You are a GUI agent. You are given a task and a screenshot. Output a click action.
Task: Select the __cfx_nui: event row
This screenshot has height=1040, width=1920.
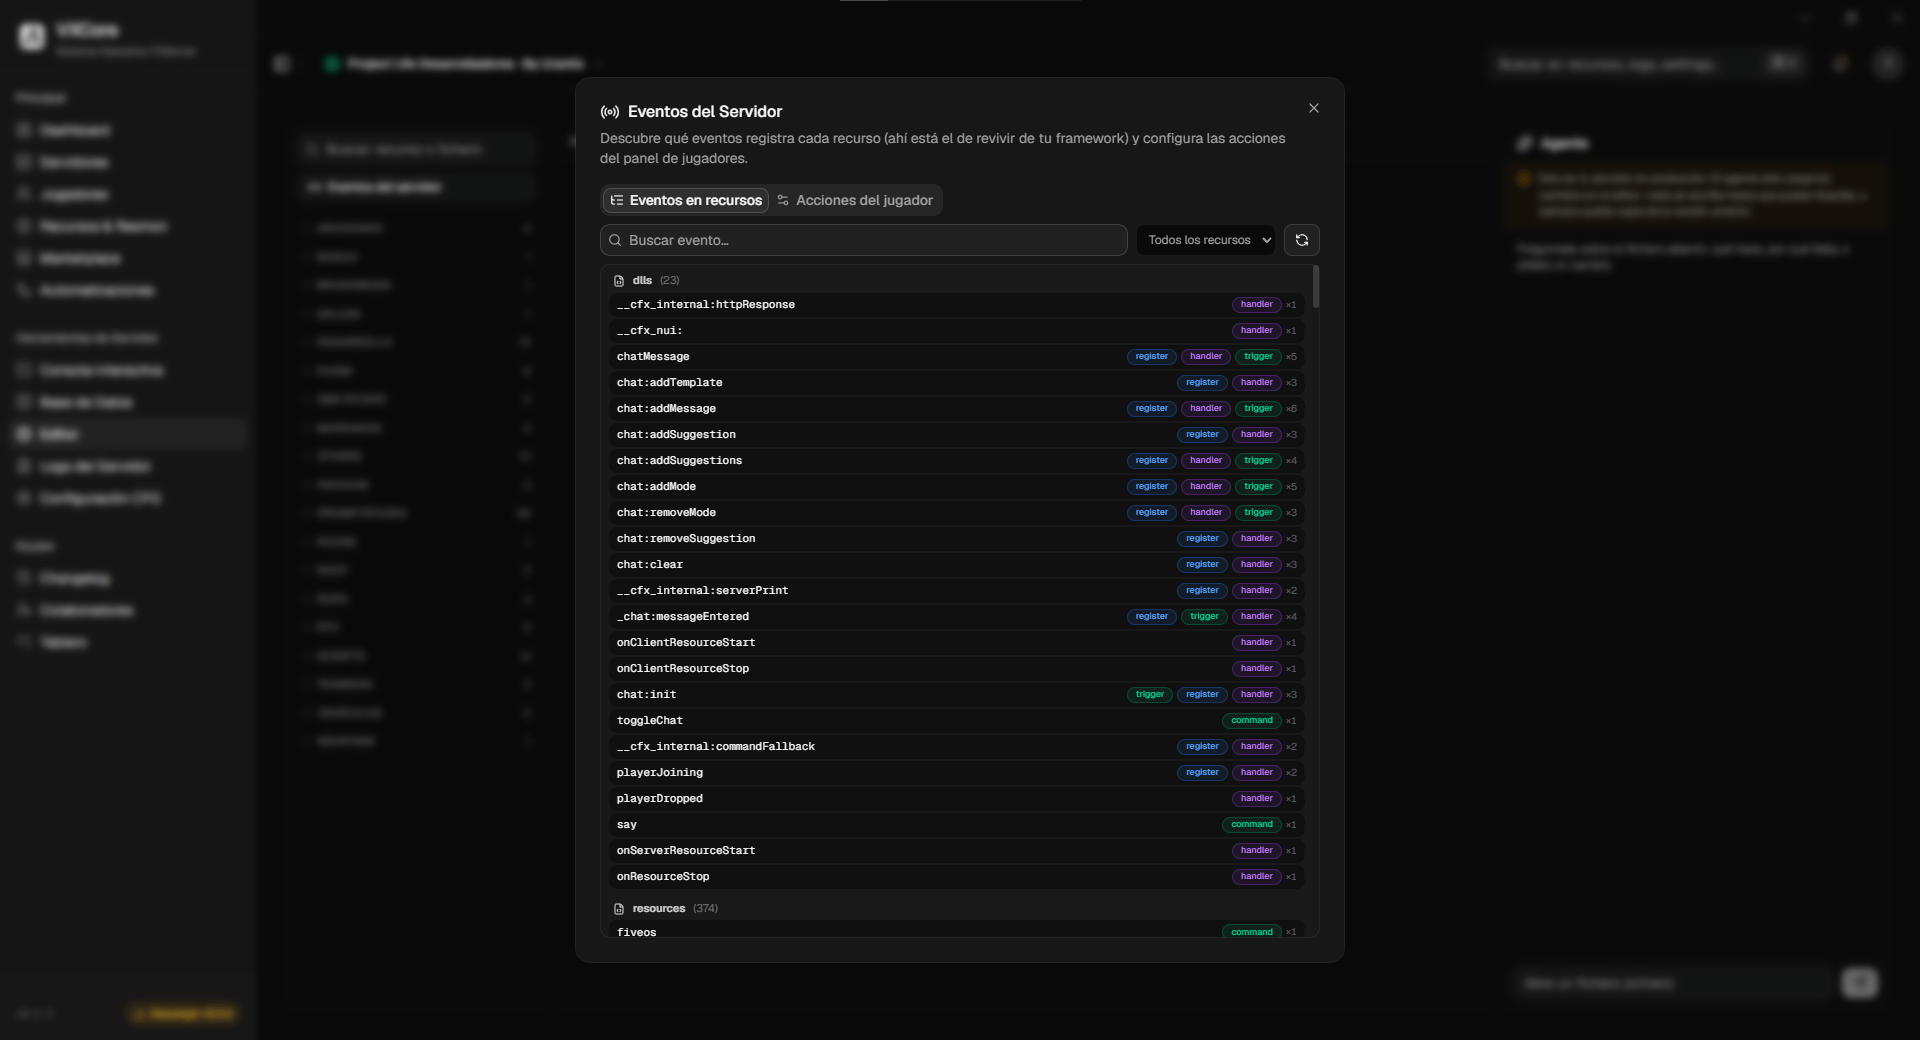pos(957,330)
